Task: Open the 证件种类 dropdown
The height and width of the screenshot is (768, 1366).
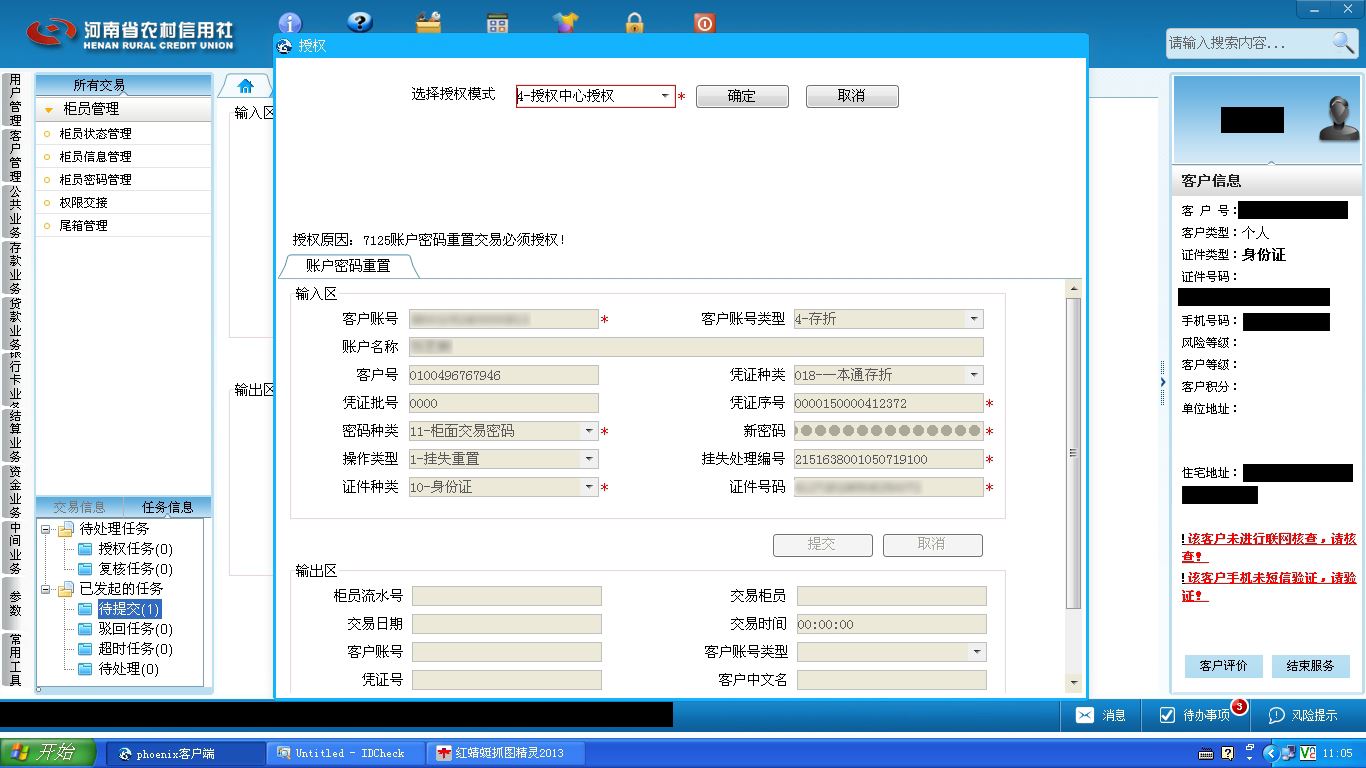Action: pyautogui.click(x=589, y=487)
